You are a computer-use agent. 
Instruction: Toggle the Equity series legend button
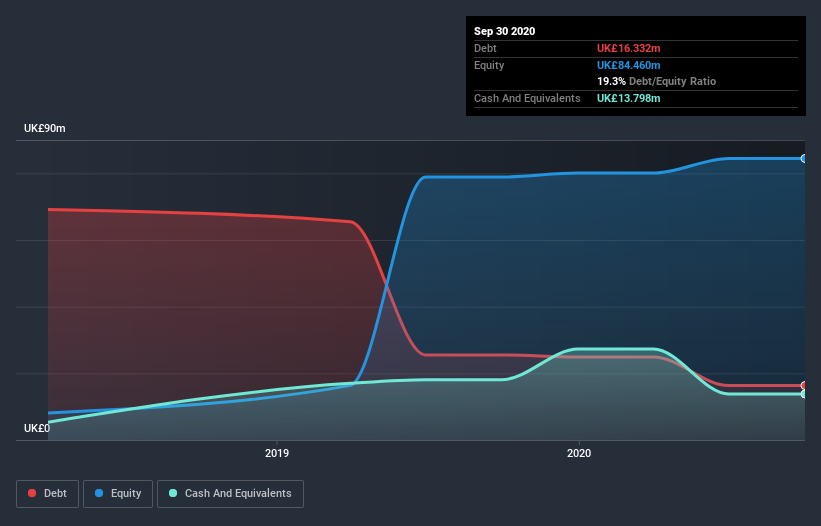(118, 494)
